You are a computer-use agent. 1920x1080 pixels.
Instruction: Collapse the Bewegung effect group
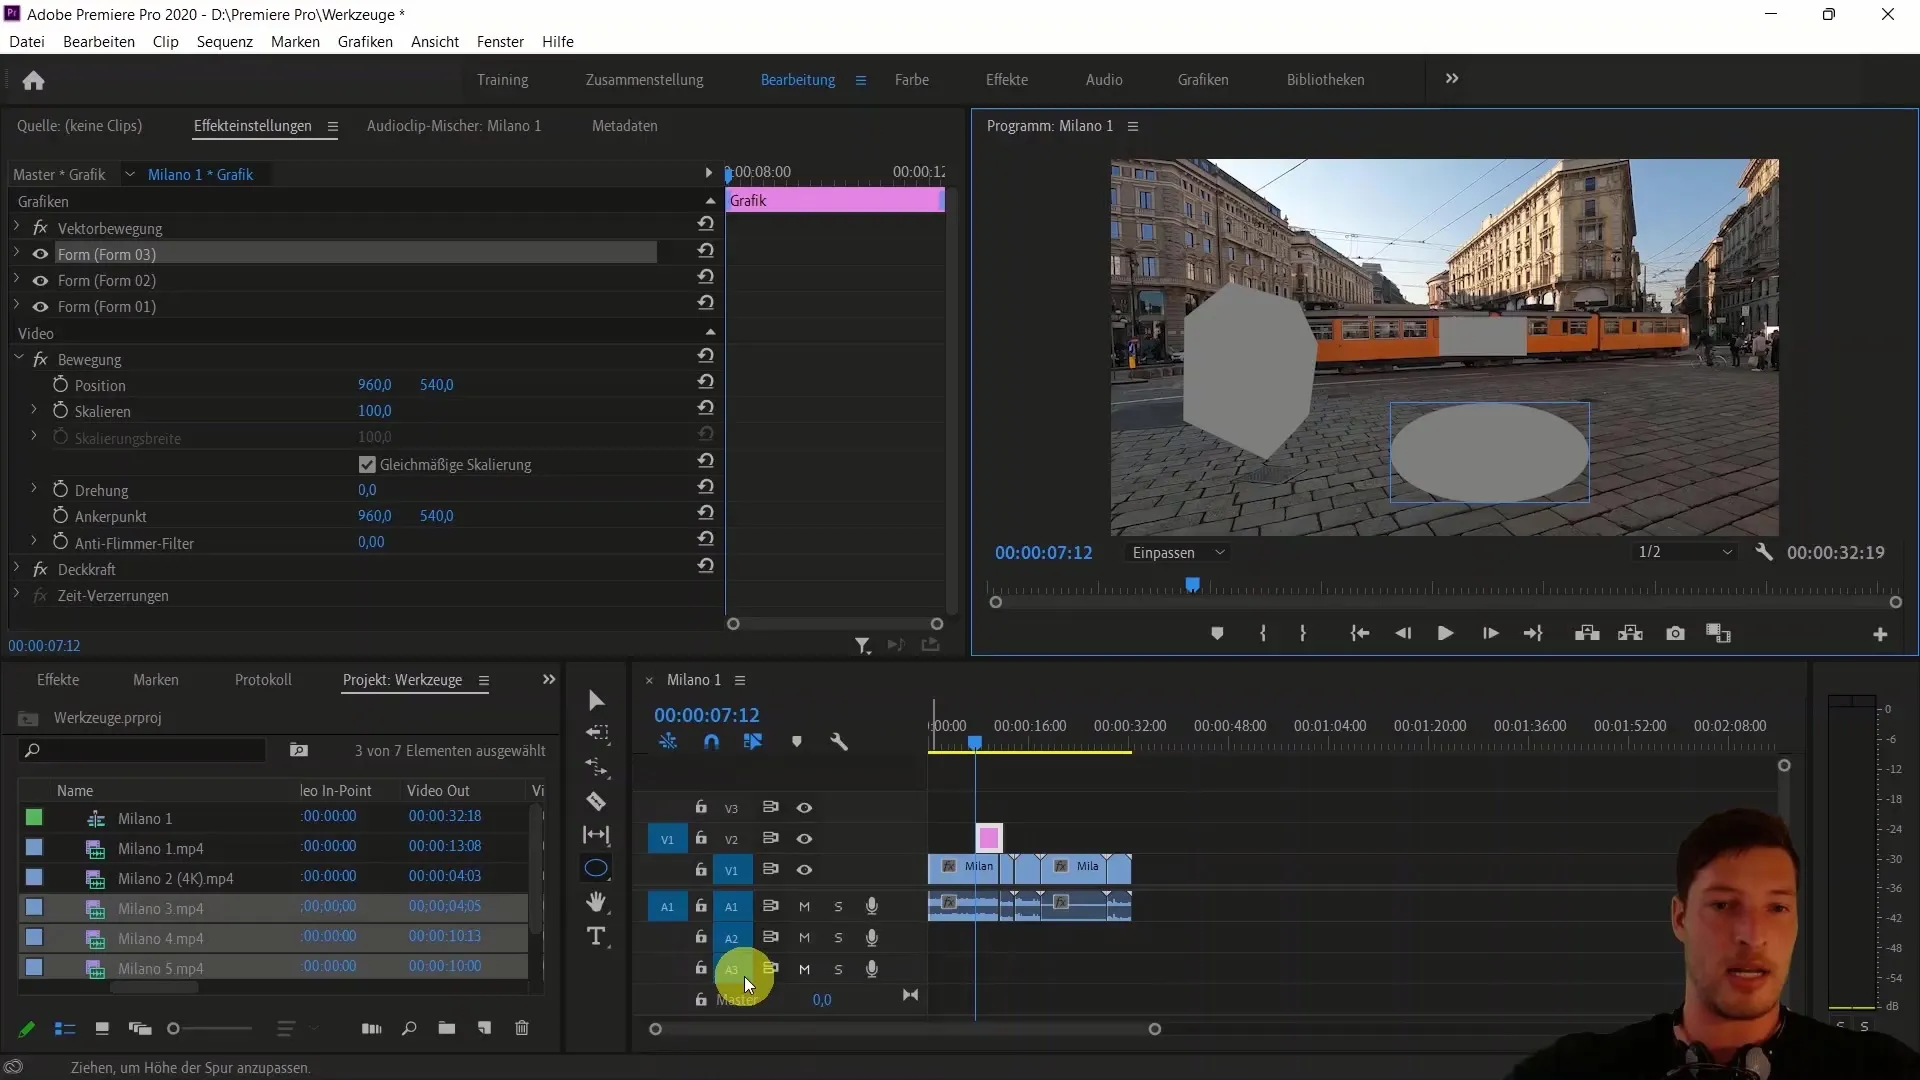click(x=18, y=358)
